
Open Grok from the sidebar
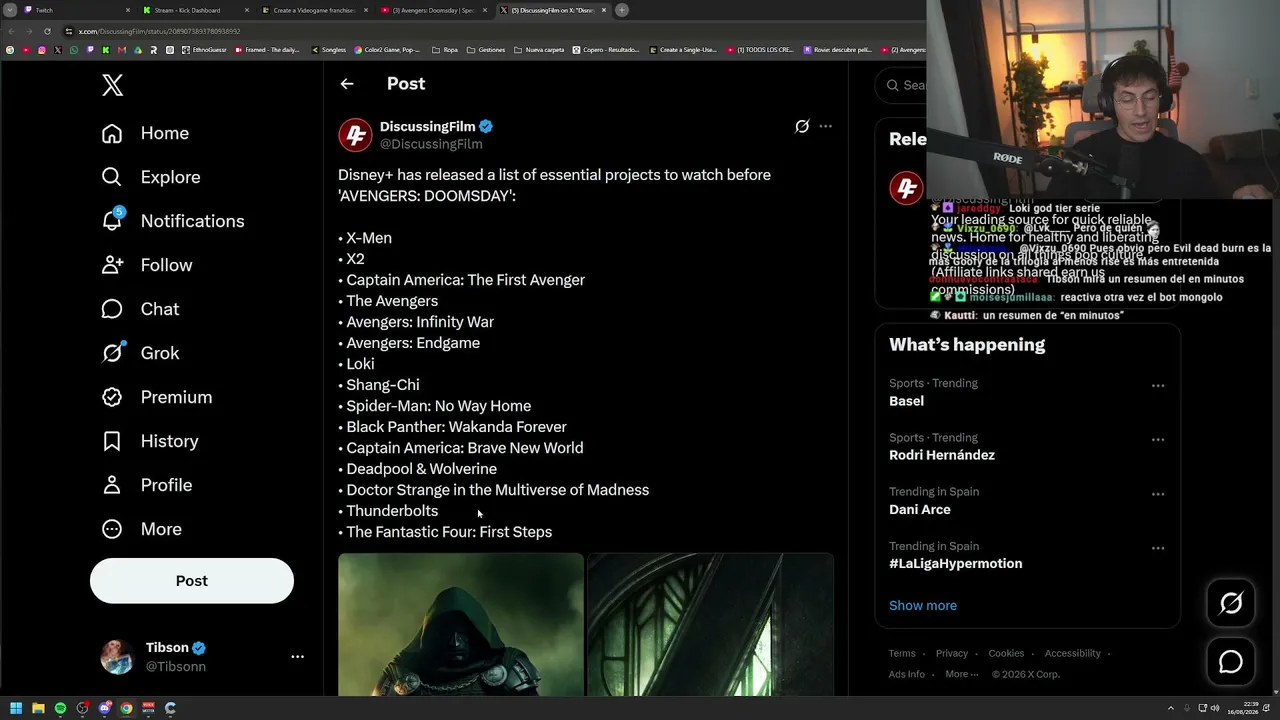click(140, 353)
